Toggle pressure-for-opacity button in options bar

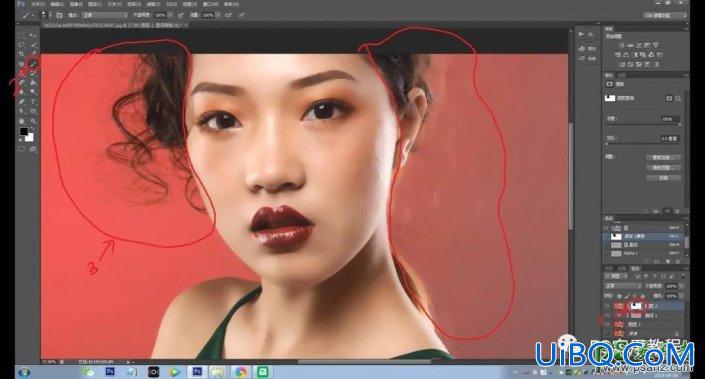click(180, 15)
